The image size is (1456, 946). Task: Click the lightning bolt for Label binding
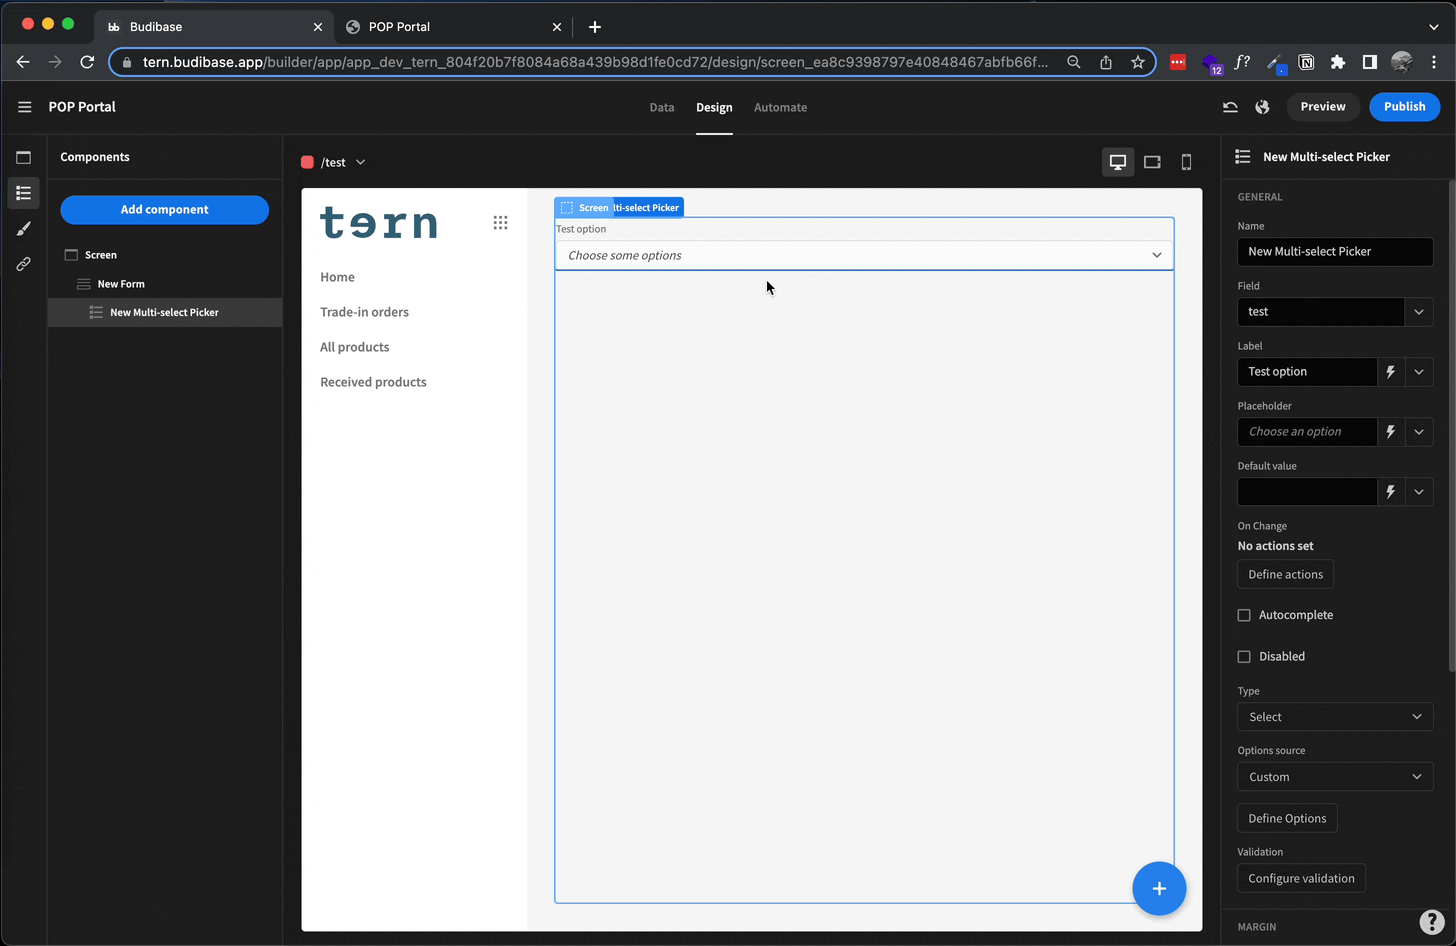click(x=1390, y=372)
